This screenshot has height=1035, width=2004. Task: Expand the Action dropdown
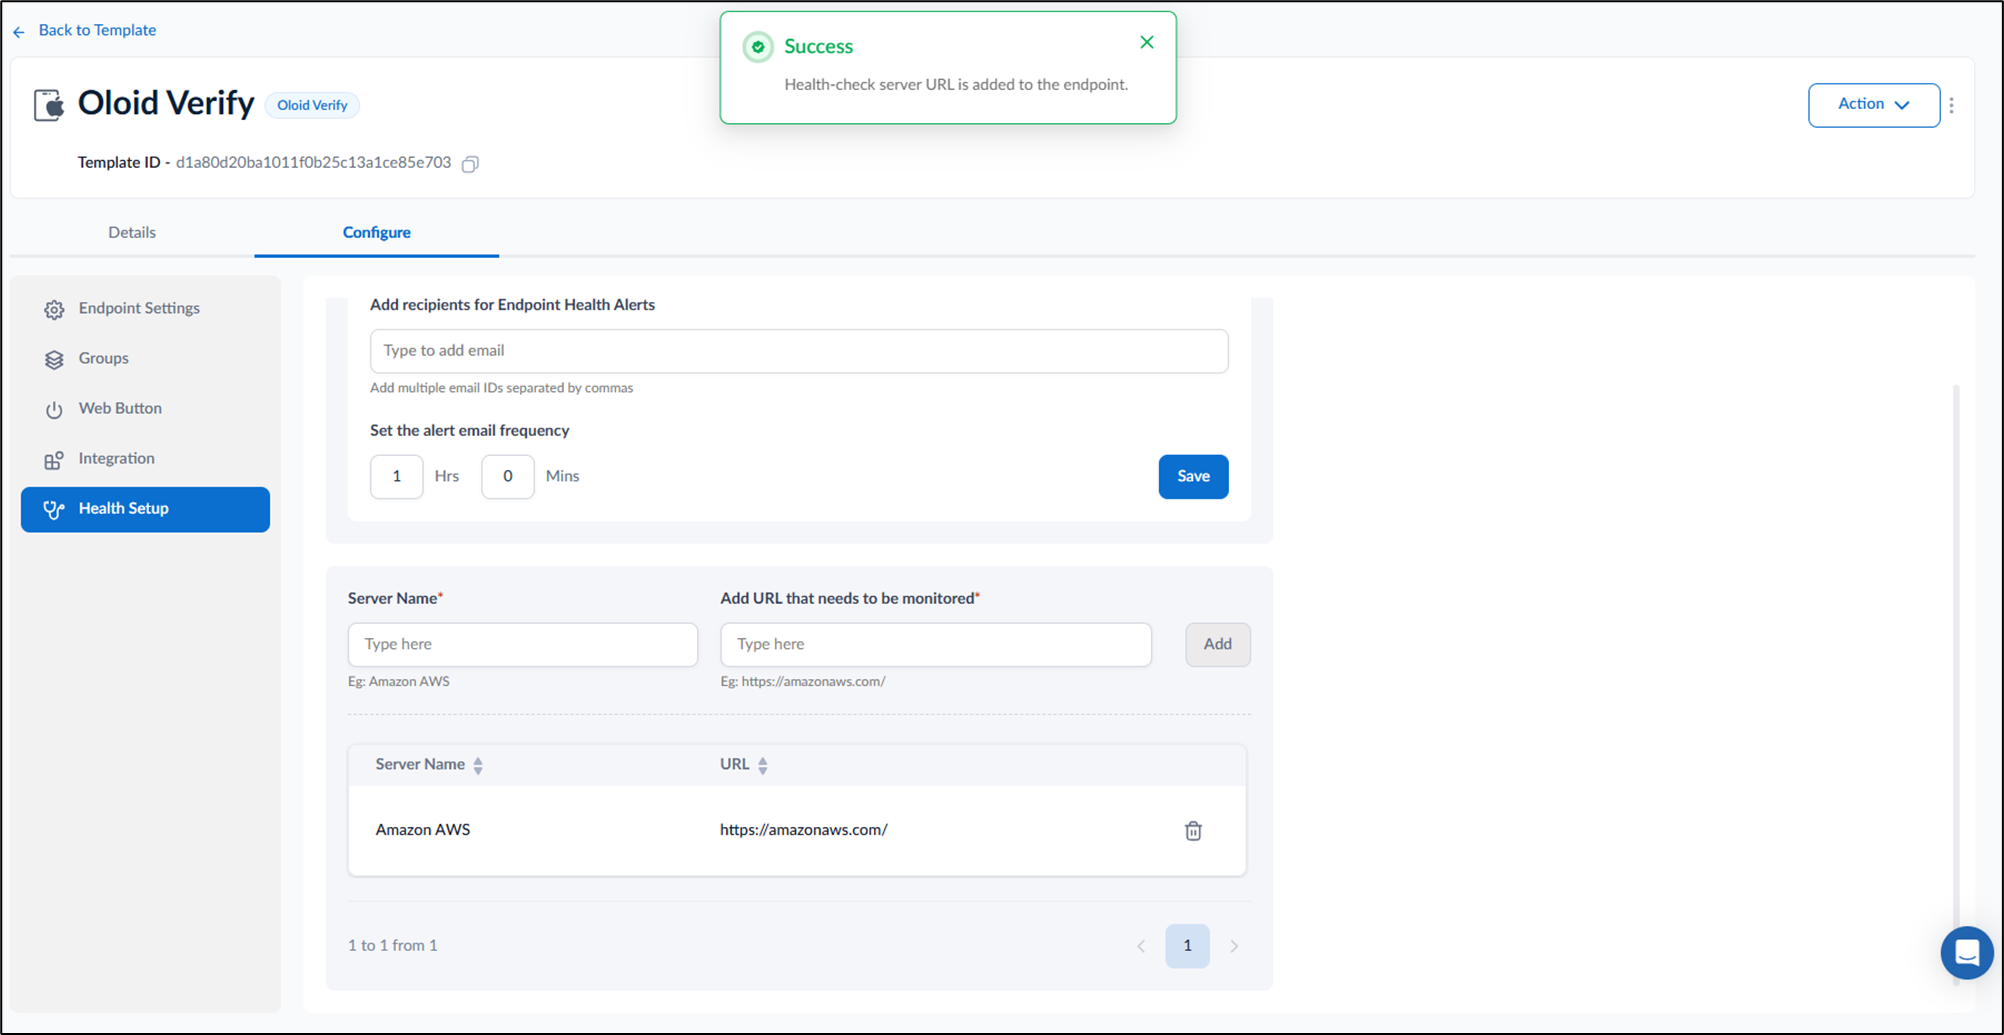pos(1873,105)
